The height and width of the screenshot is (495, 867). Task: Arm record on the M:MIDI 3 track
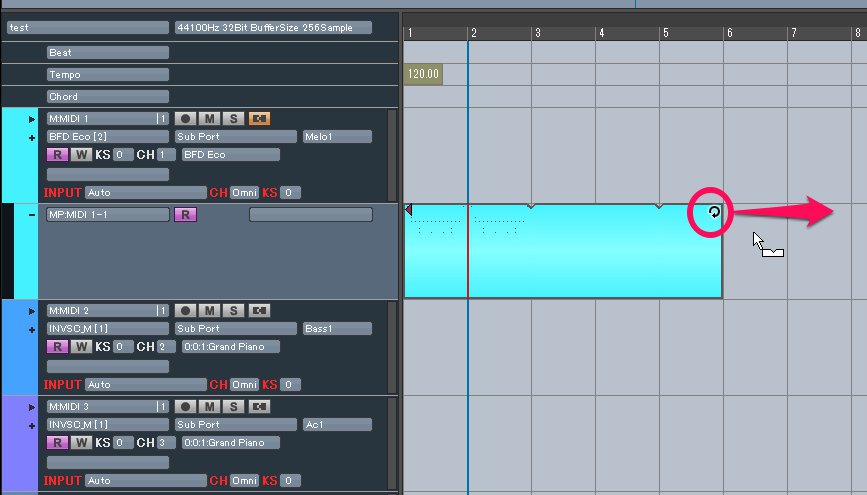point(185,407)
